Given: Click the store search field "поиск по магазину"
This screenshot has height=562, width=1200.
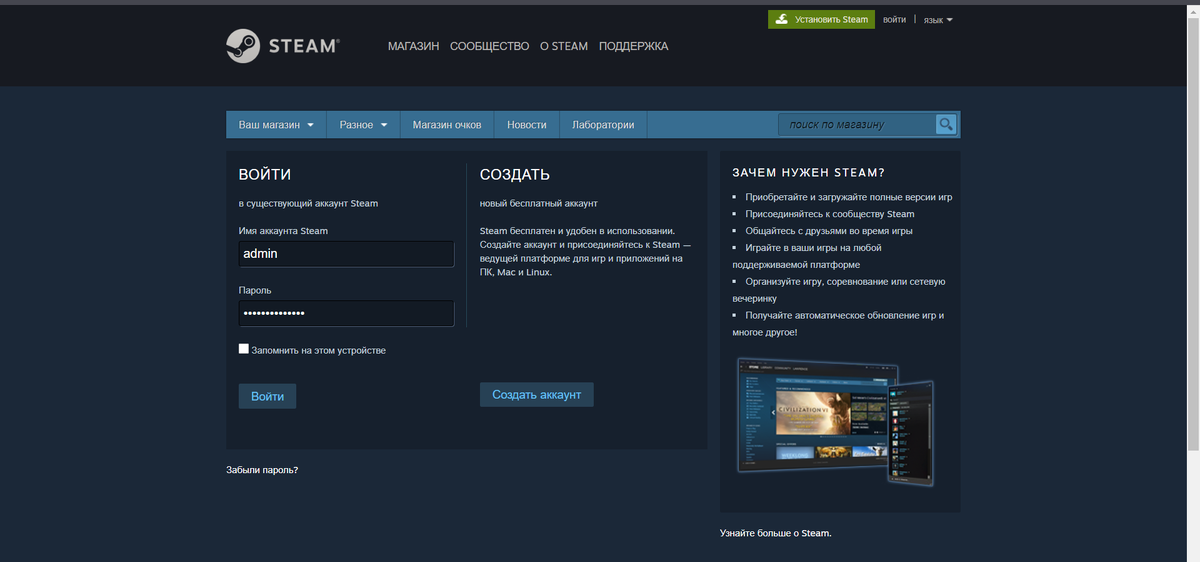Looking at the screenshot, I should click(857, 125).
